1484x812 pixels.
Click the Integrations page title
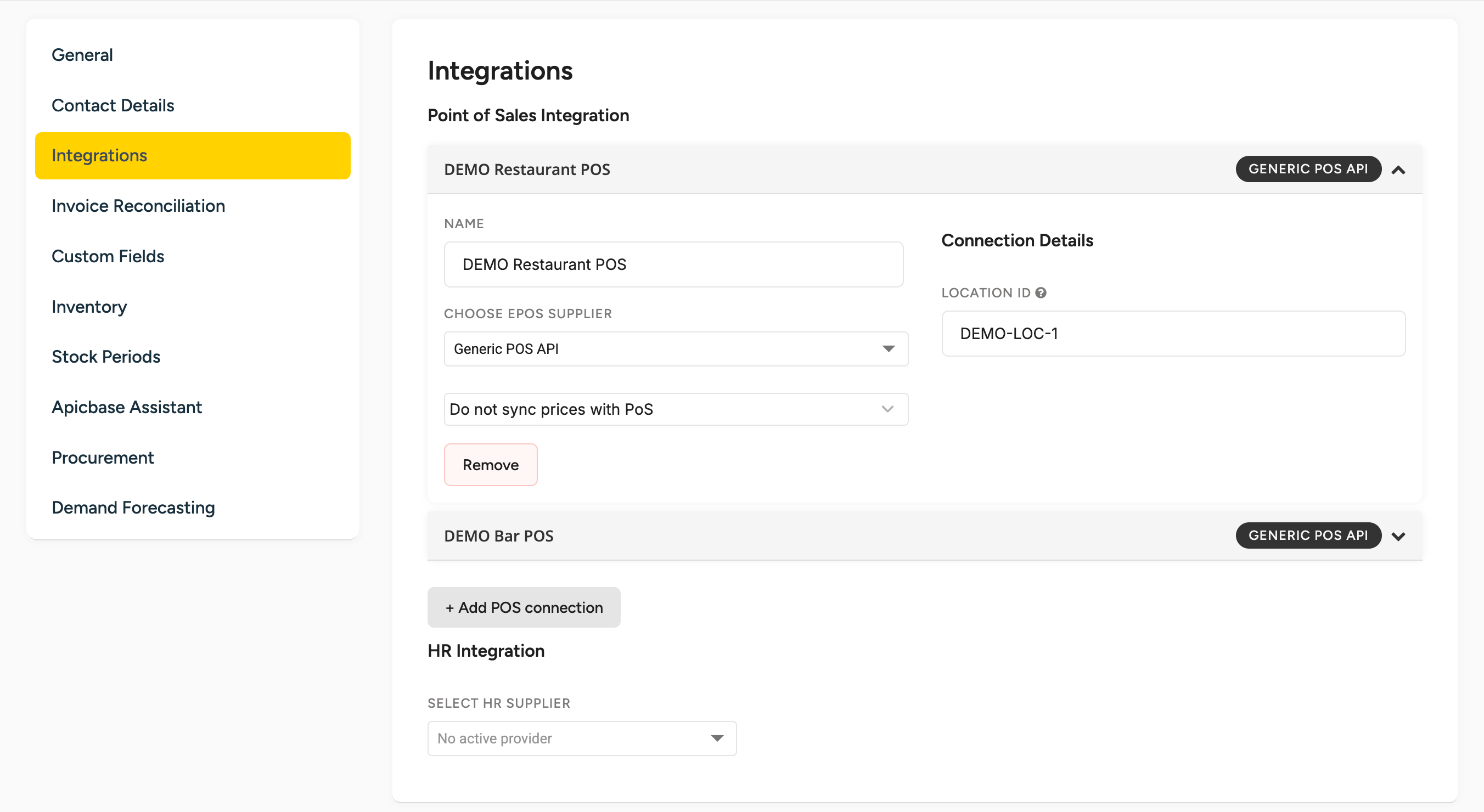click(x=500, y=71)
